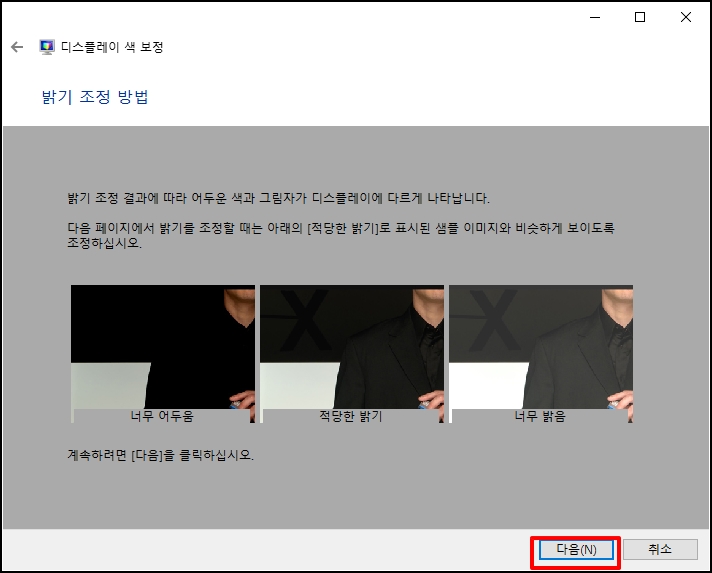The width and height of the screenshot is (712, 573).
Task: Select the 너무 어두움 sample image
Action: click(163, 354)
